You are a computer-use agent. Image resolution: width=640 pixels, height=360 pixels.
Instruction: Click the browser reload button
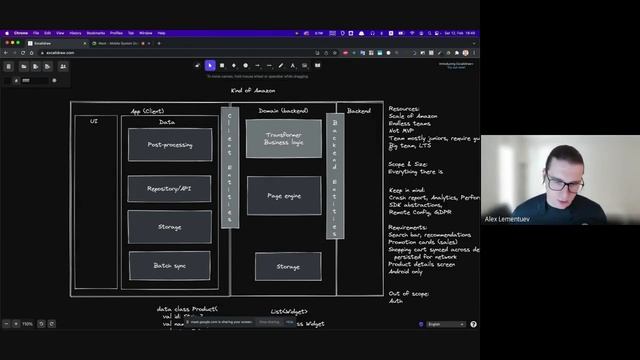pyautogui.click(x=23, y=53)
